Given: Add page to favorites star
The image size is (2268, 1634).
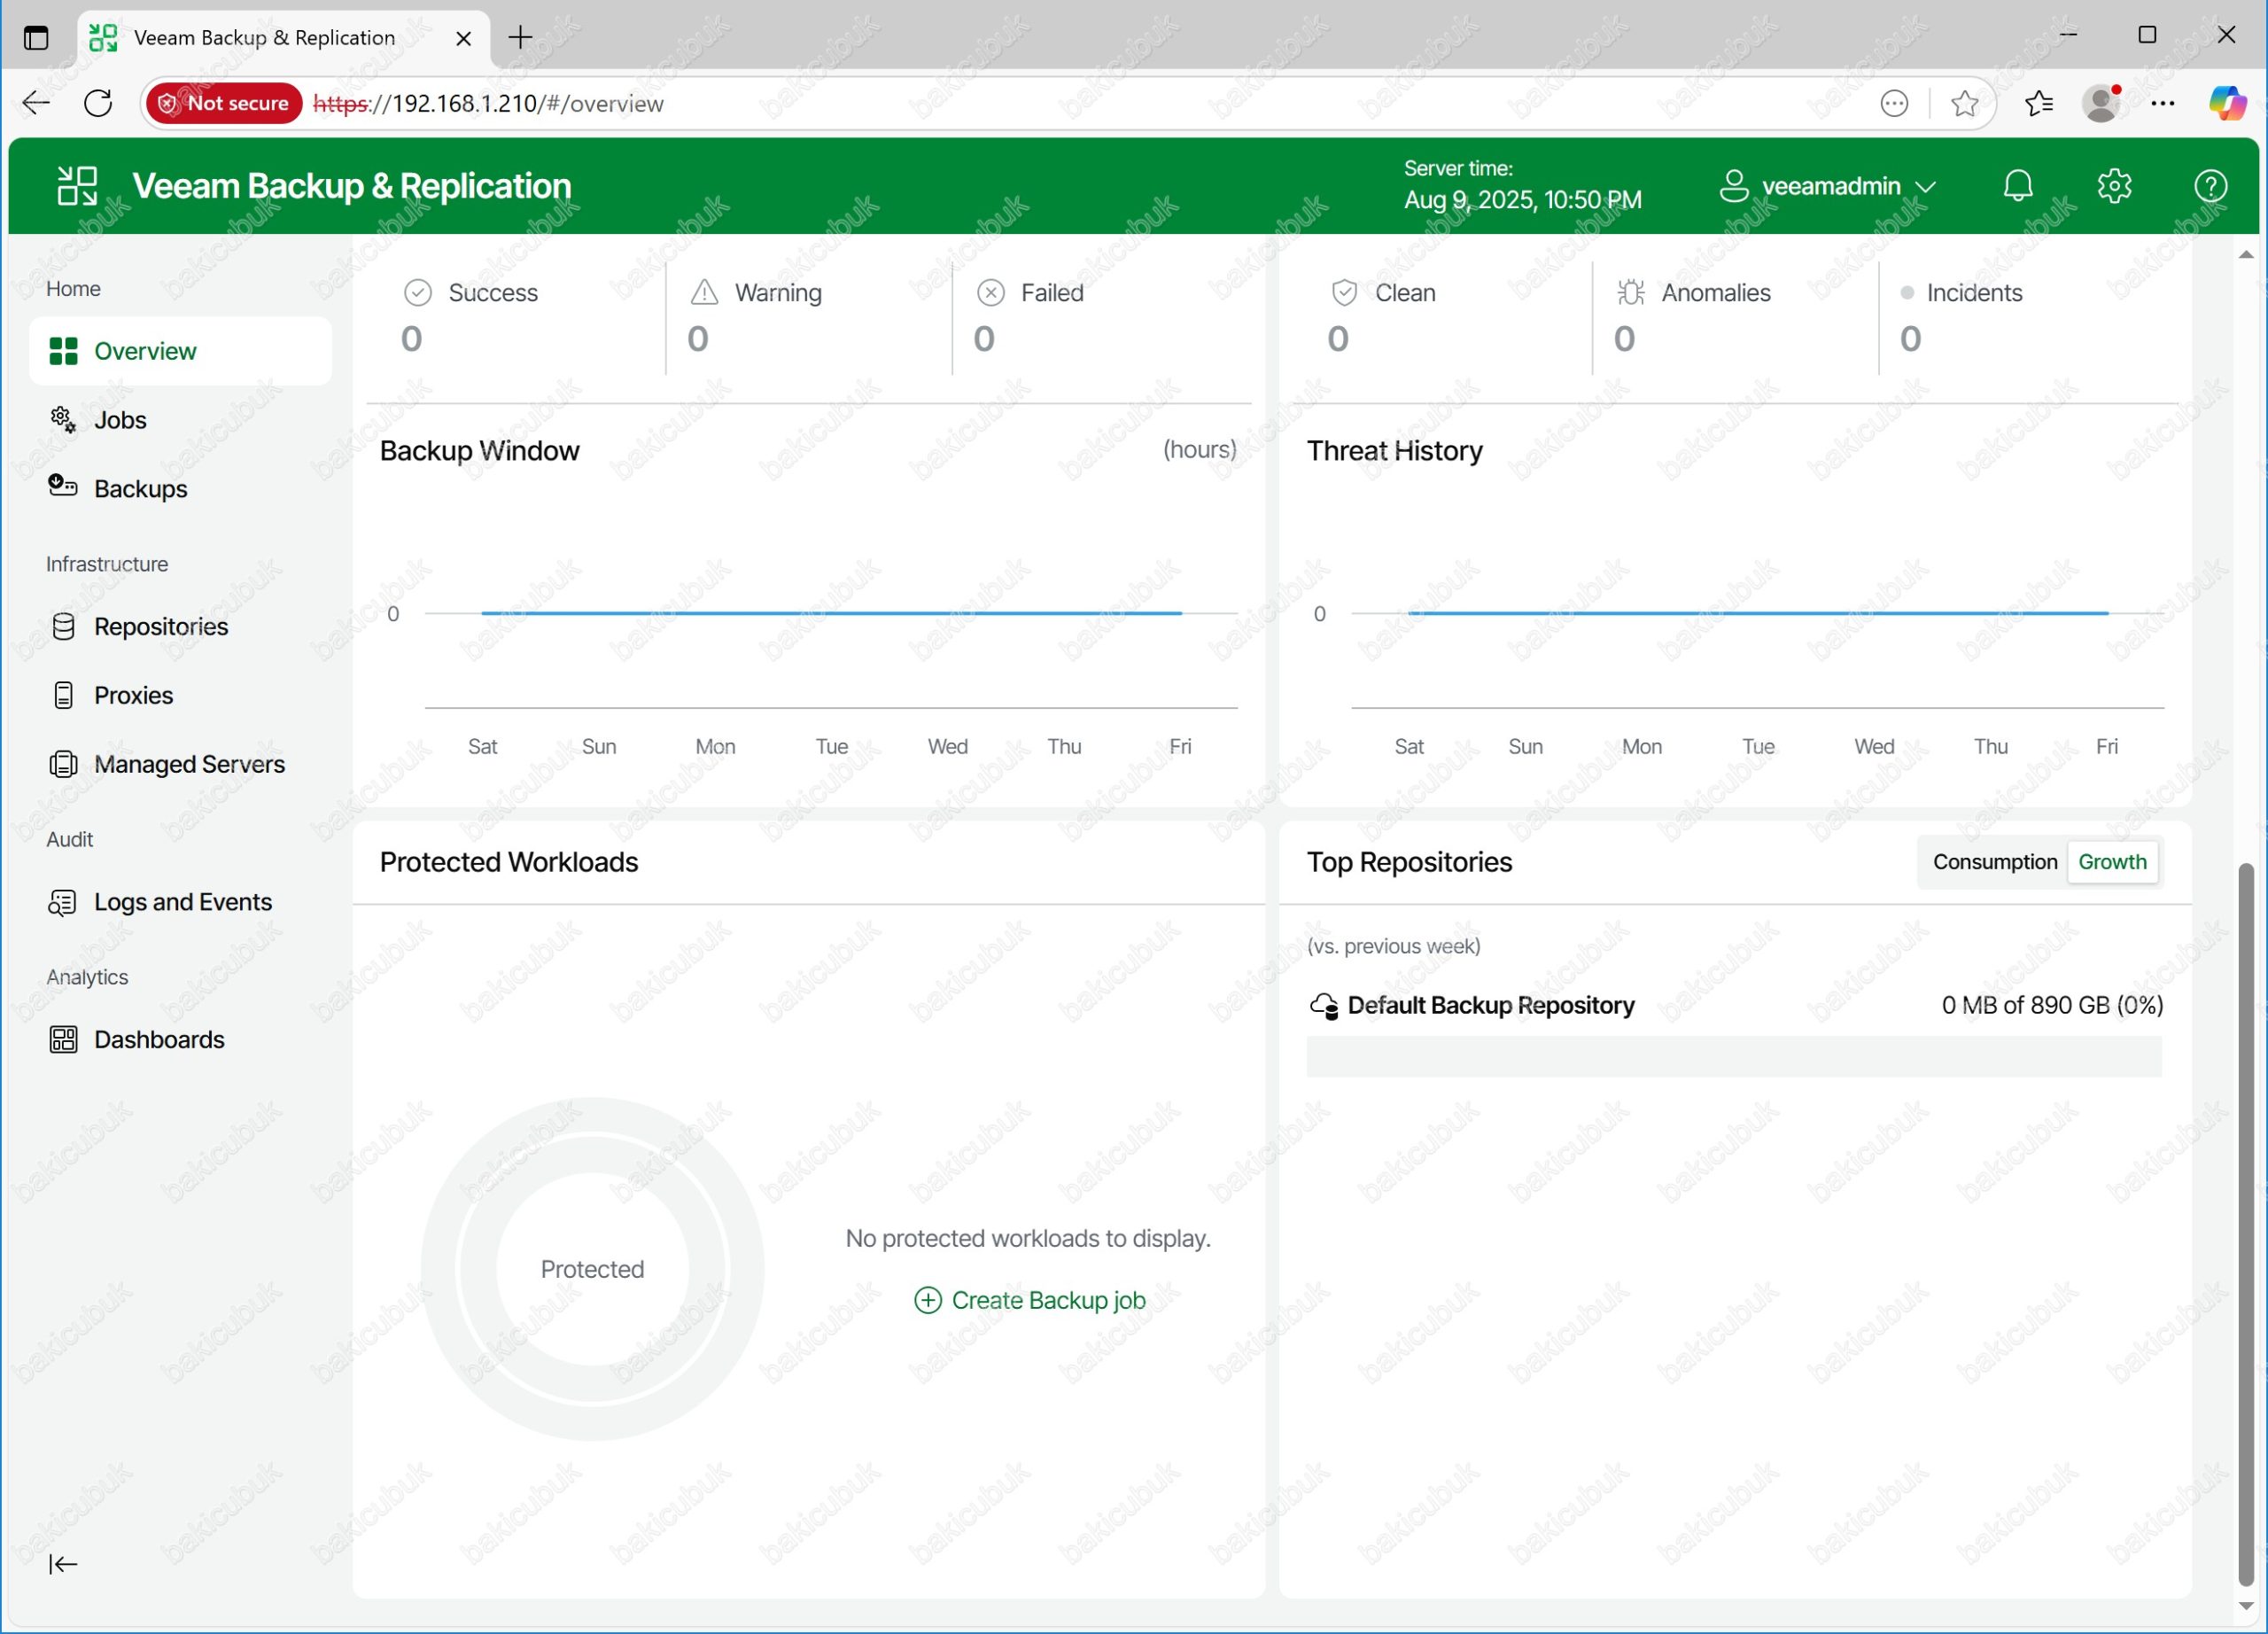Looking at the screenshot, I should tap(1964, 103).
